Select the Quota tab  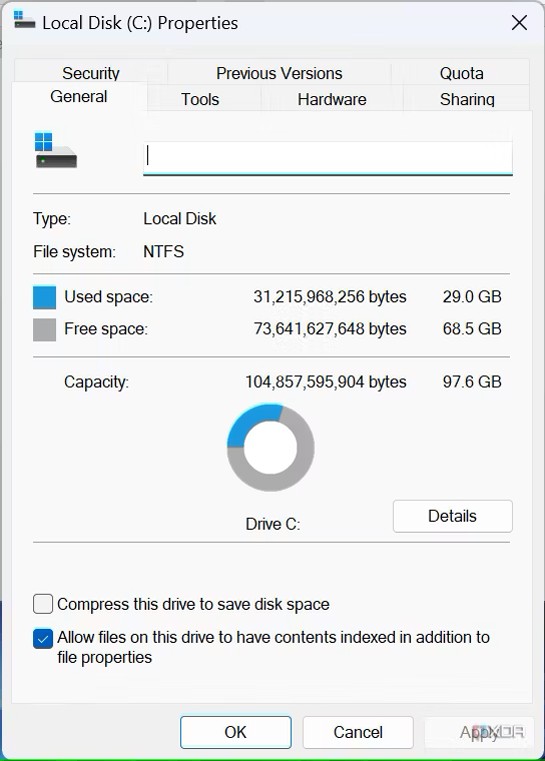point(461,73)
